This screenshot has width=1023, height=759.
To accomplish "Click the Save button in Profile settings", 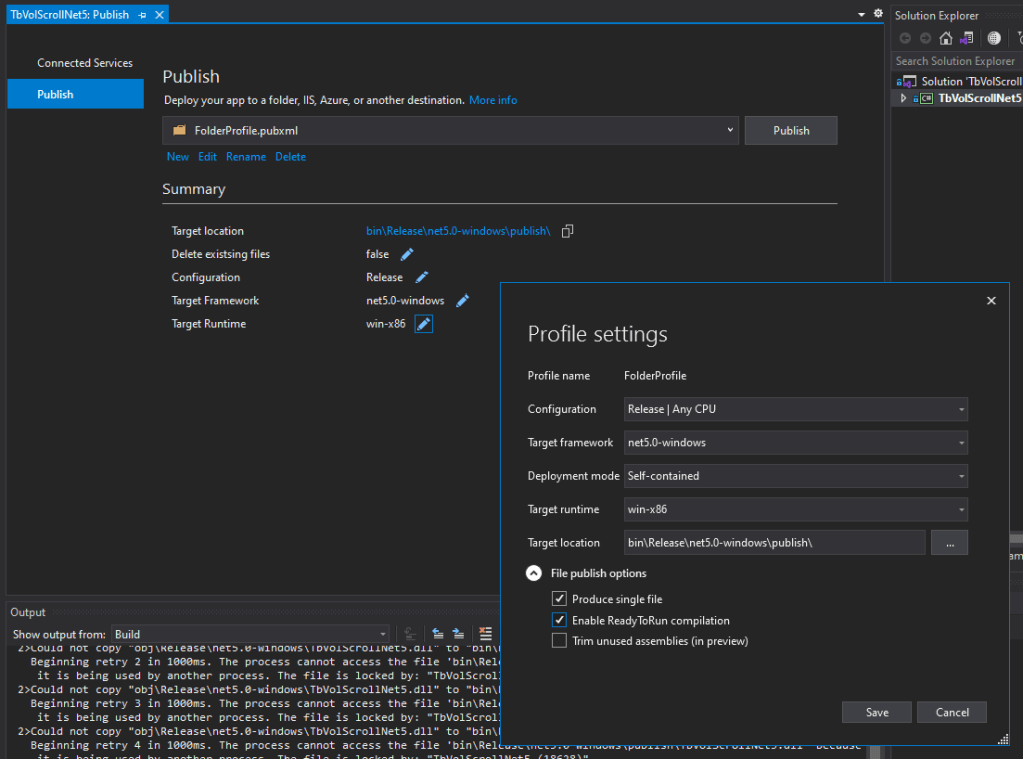I will click(x=877, y=712).
